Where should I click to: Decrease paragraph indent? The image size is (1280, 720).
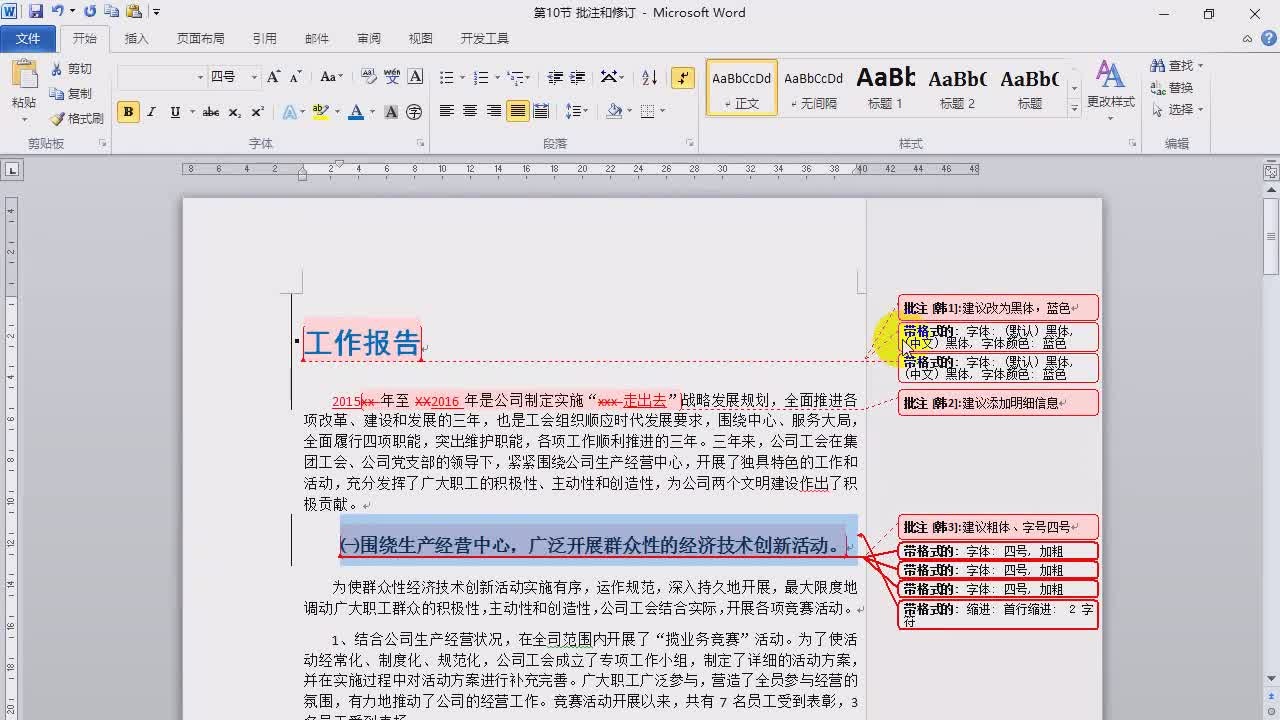[x=554, y=77]
